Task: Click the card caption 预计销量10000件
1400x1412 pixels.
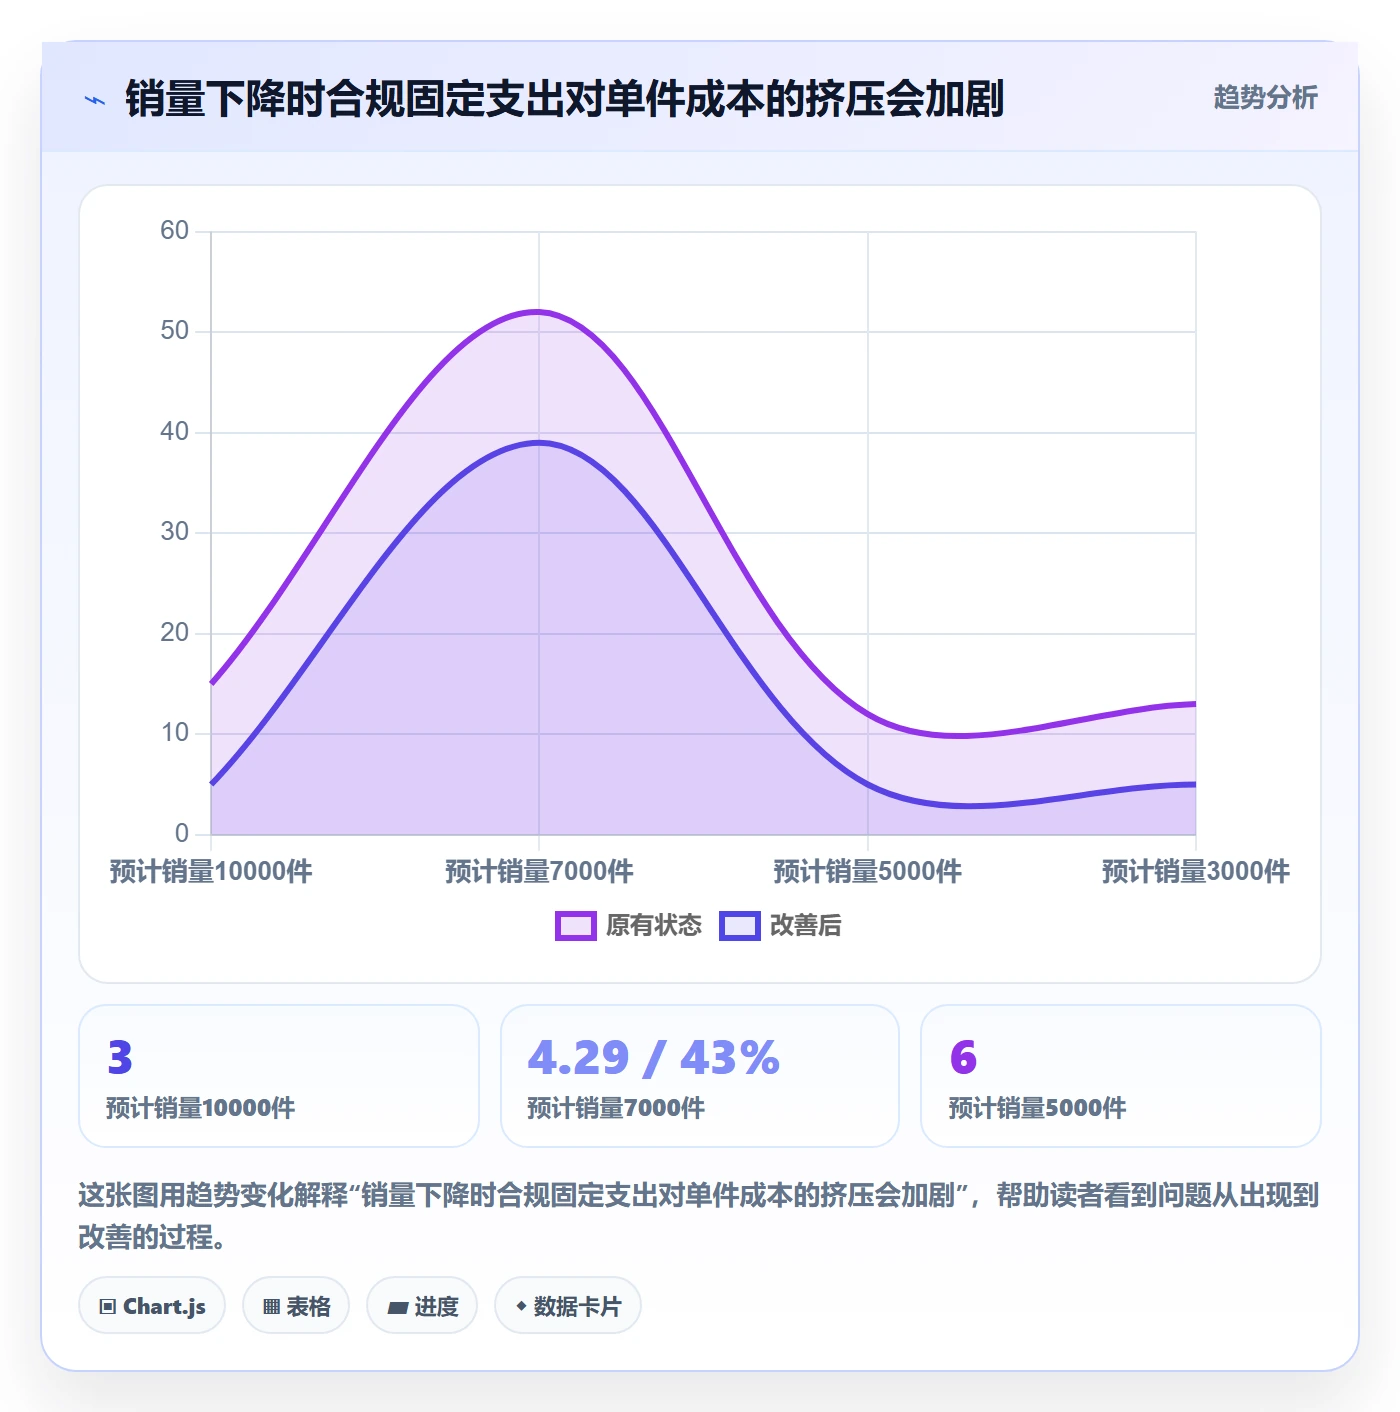Action: (x=200, y=1108)
